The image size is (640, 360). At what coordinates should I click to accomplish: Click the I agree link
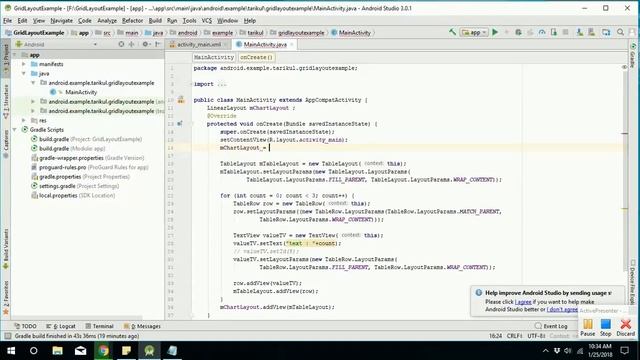tap(523, 302)
